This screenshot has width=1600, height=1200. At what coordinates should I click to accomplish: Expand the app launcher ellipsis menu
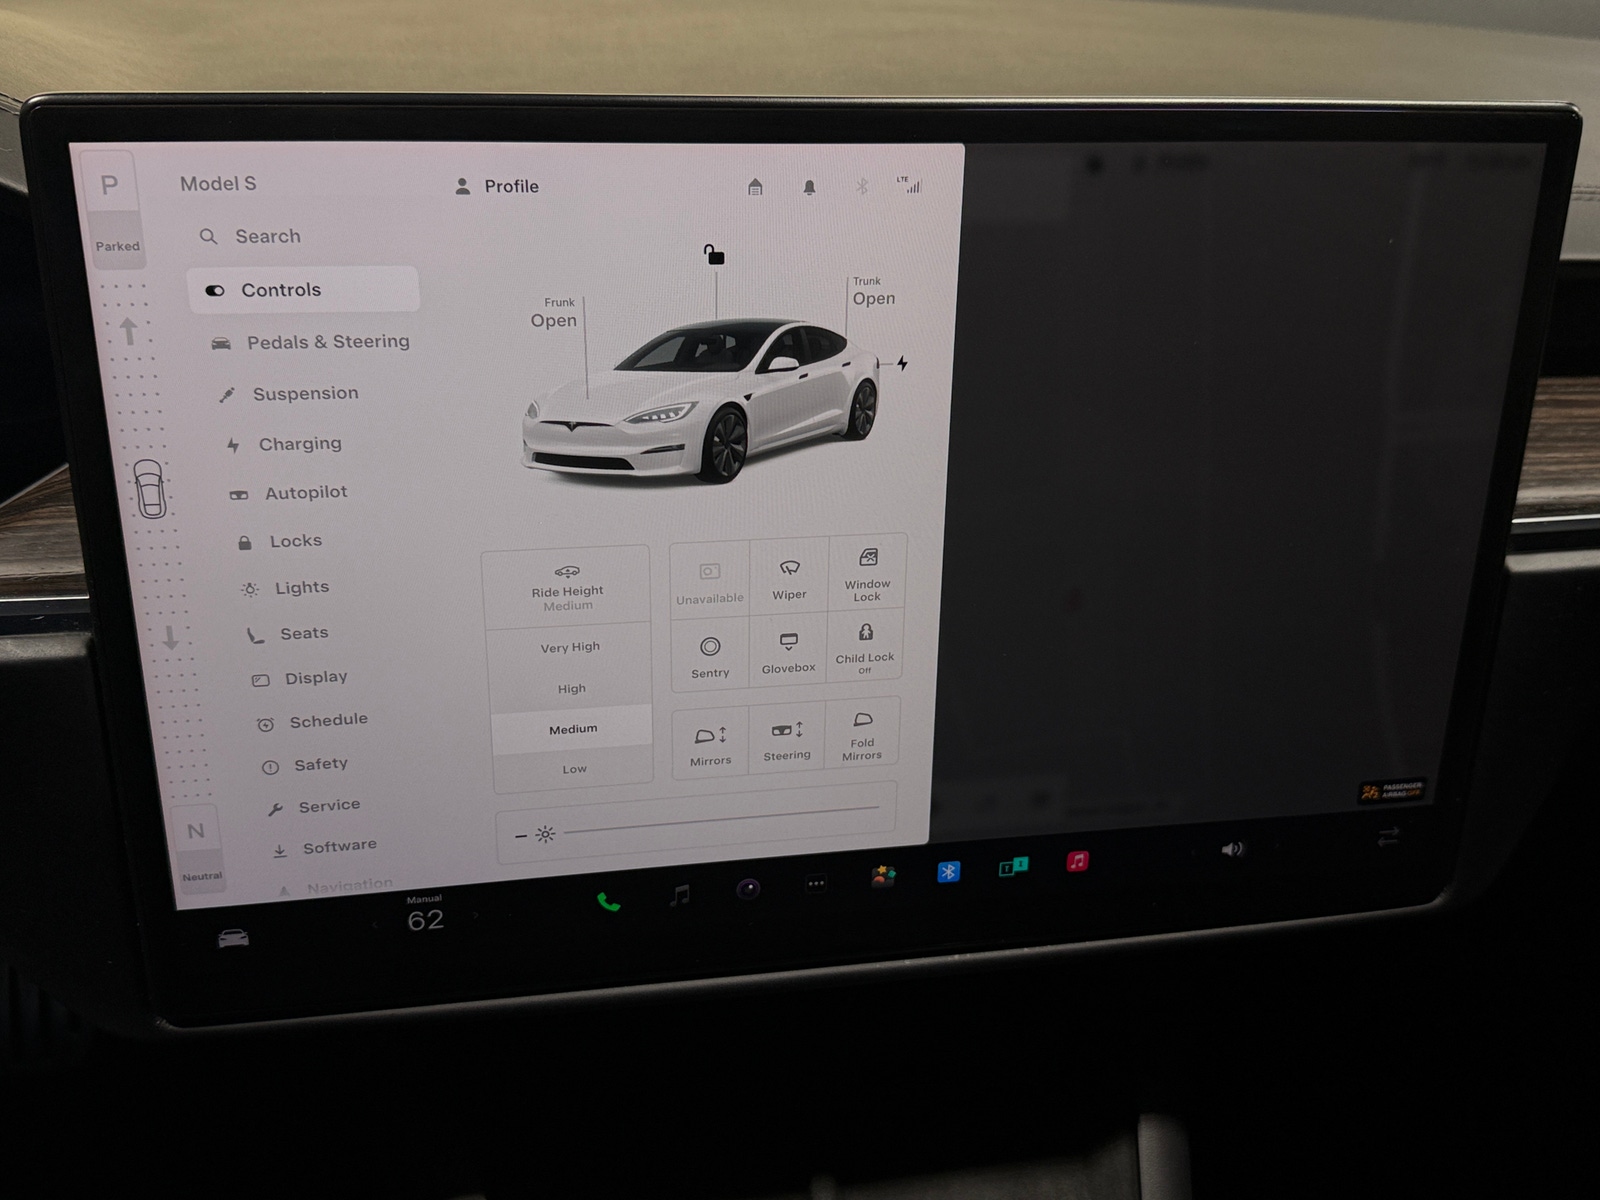(x=816, y=883)
